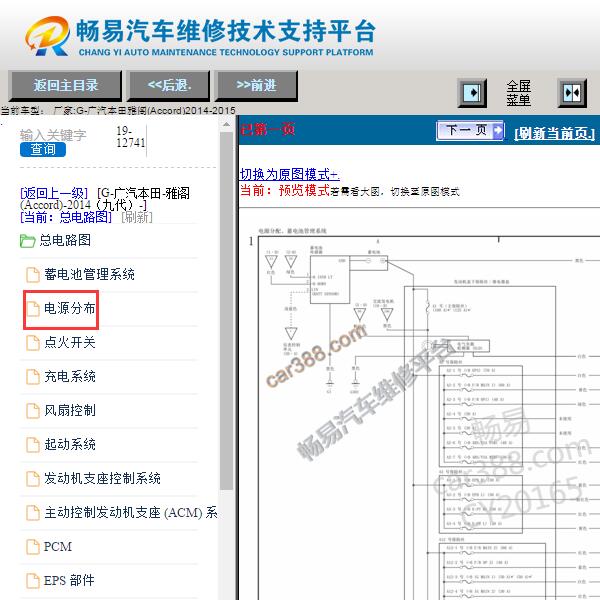Click document icon beside 发动机支座控制系统
The width and height of the screenshot is (600, 600).
pos(33,479)
